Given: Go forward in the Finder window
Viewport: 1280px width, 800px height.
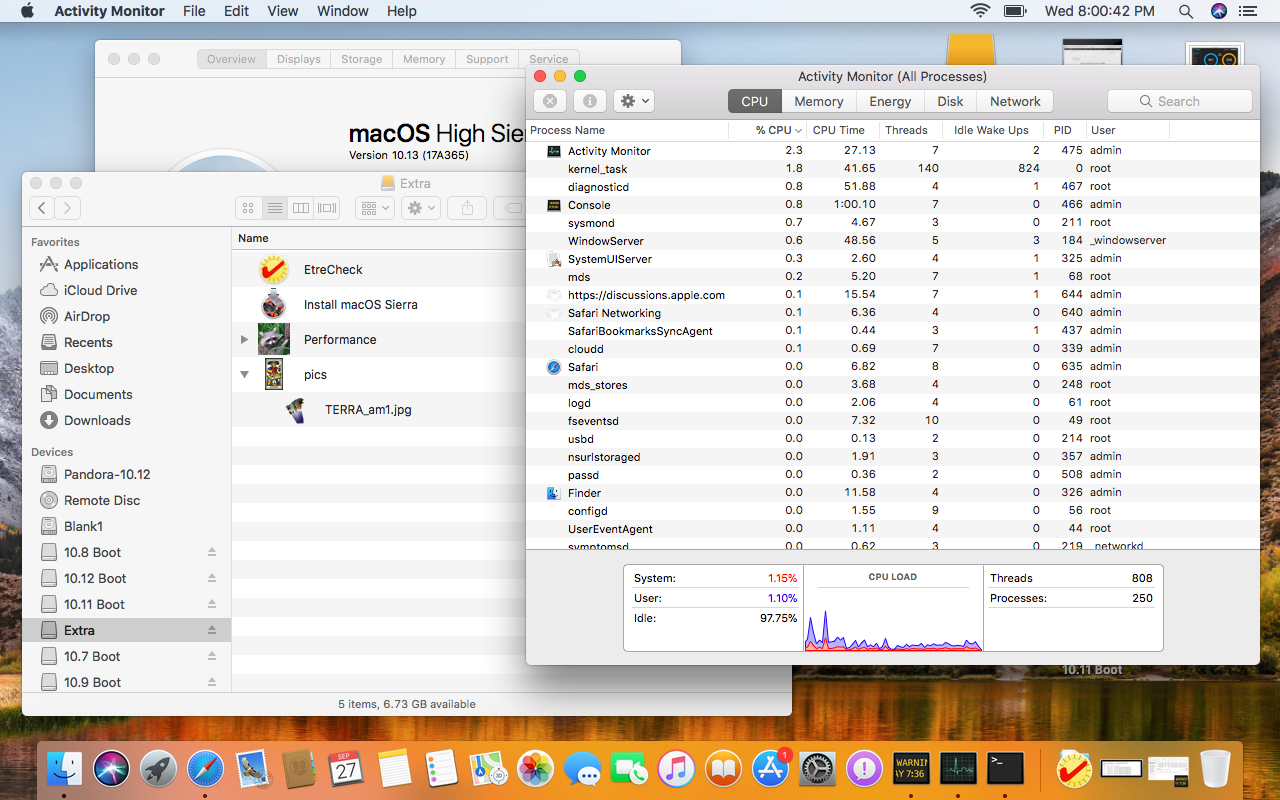Looking at the screenshot, I should tap(67, 208).
